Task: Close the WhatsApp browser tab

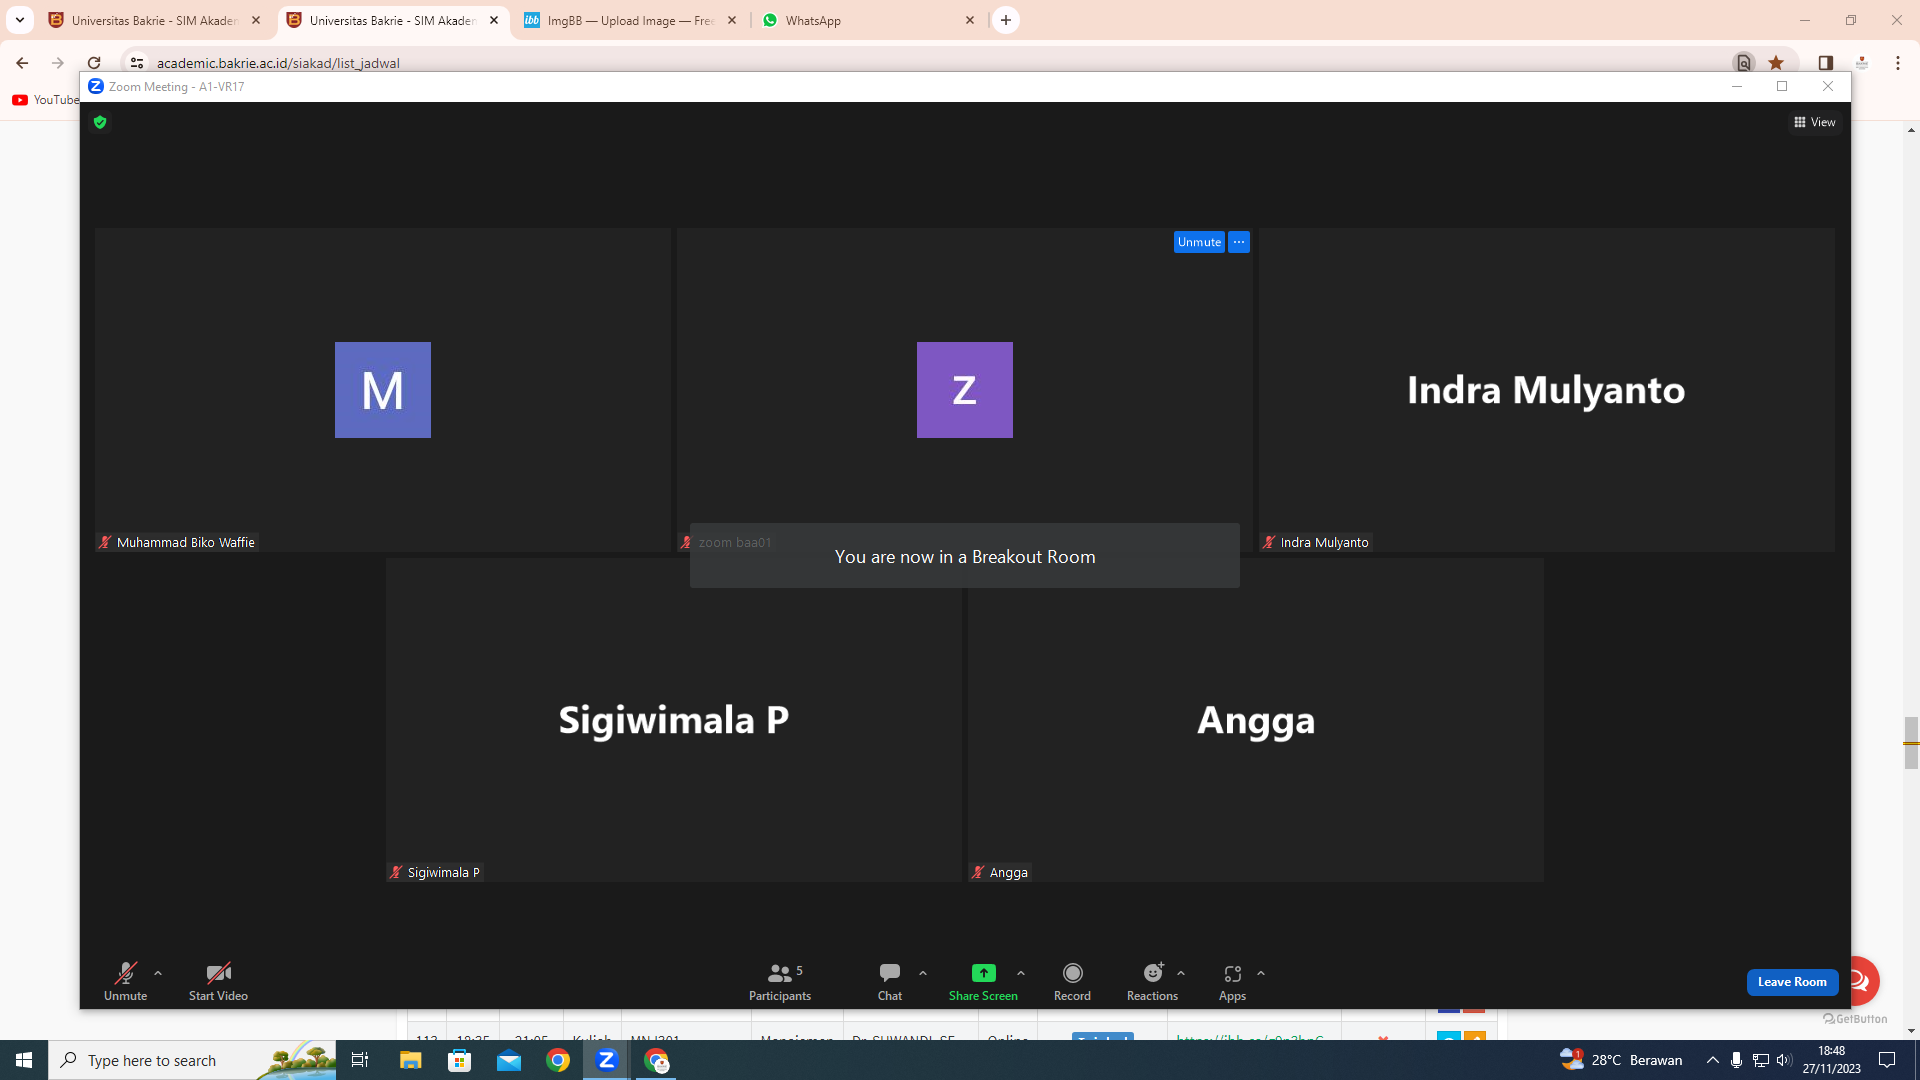Action: coord(970,20)
